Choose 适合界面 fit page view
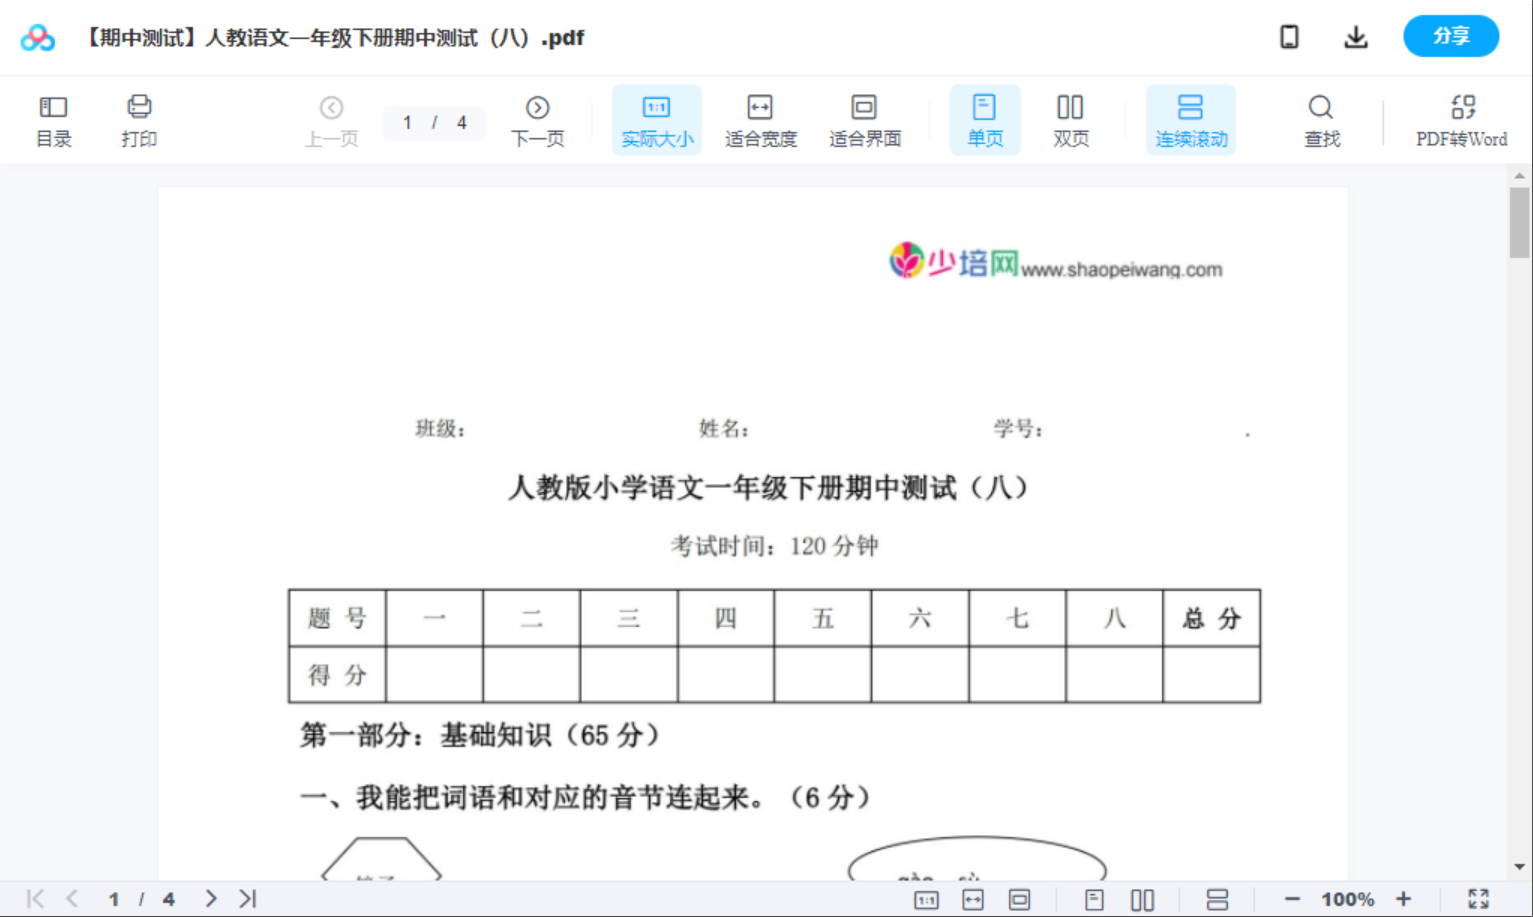The height and width of the screenshot is (917, 1533). coord(864,119)
